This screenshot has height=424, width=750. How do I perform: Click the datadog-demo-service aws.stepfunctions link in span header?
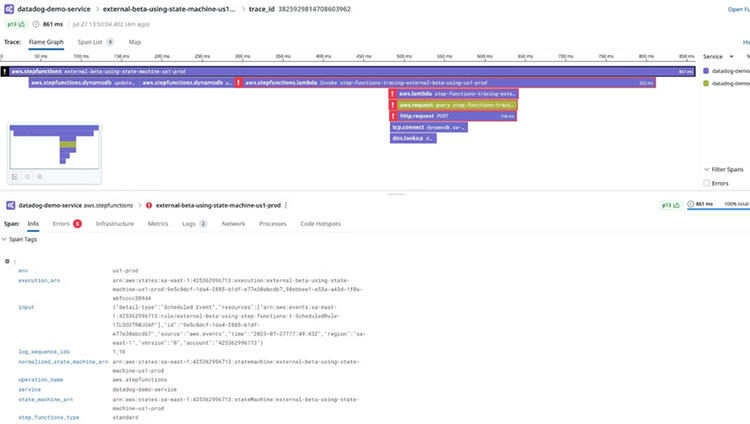click(x=76, y=205)
